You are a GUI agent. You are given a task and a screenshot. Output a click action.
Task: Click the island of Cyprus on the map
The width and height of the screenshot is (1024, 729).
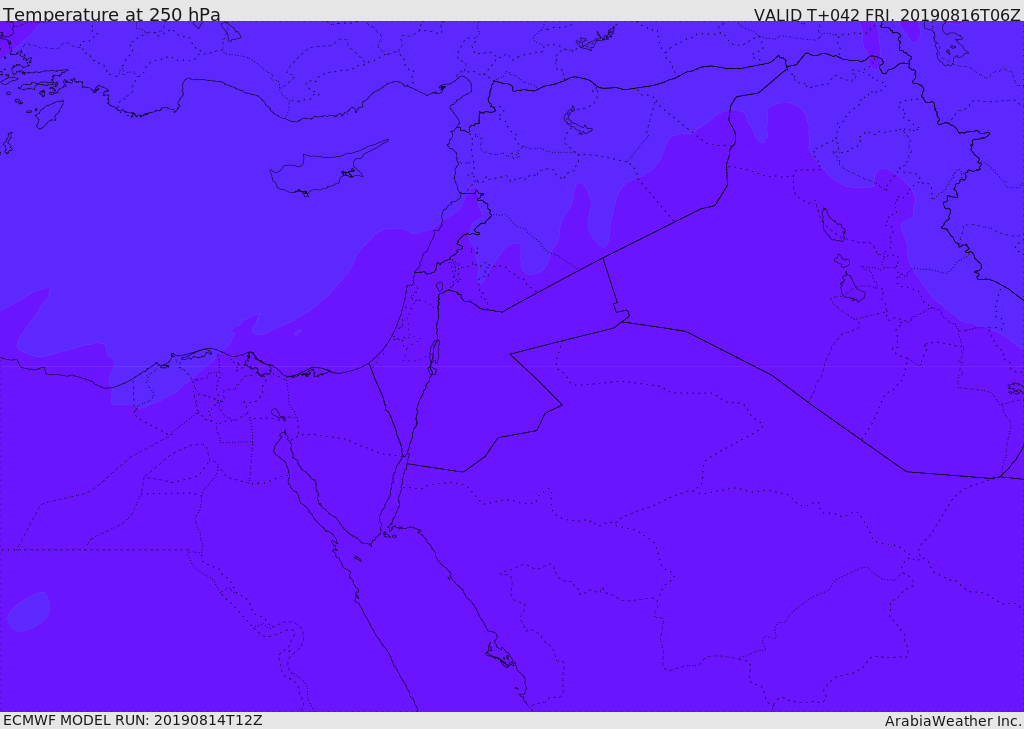(x=320, y=171)
